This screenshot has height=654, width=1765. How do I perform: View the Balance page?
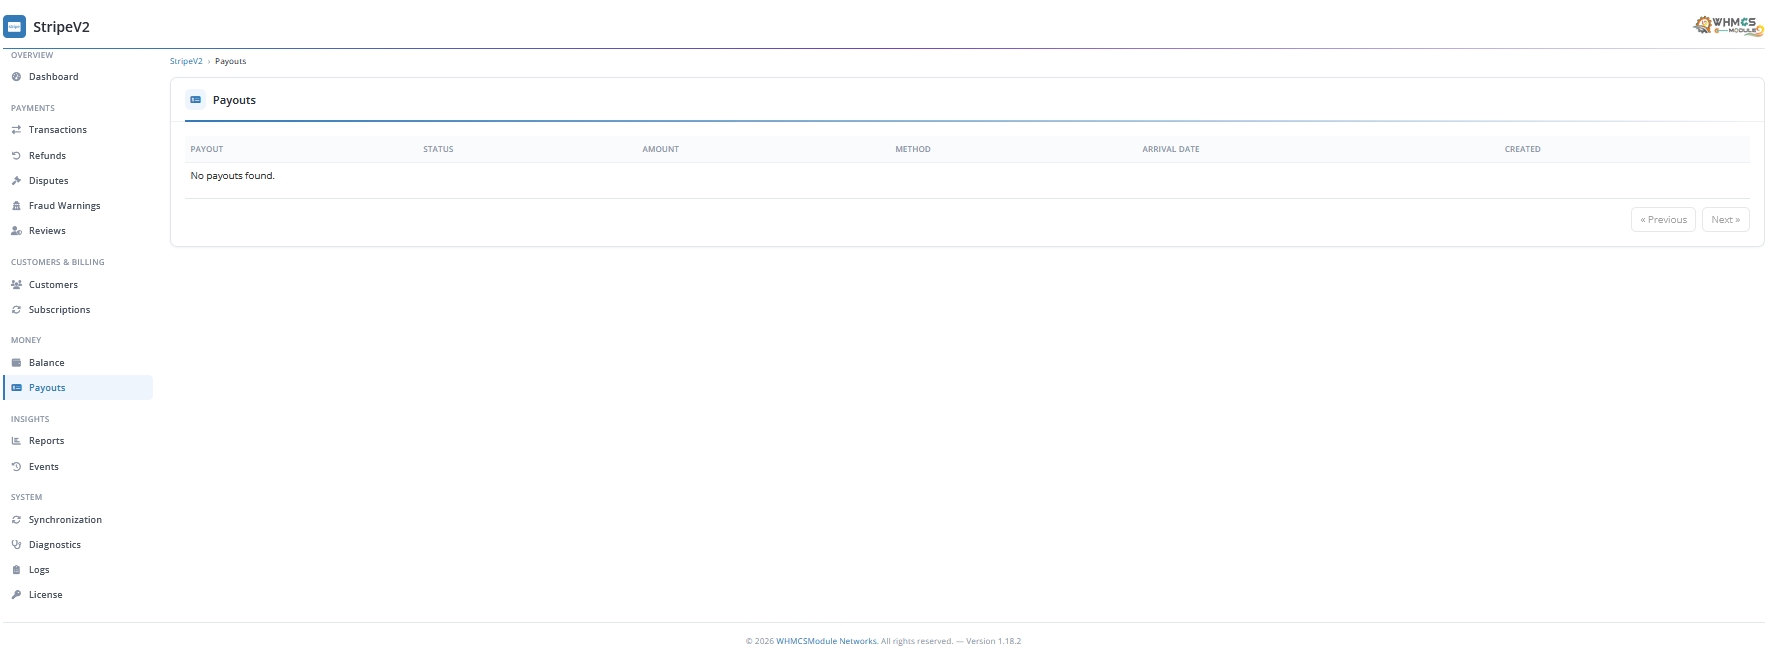tap(78, 363)
